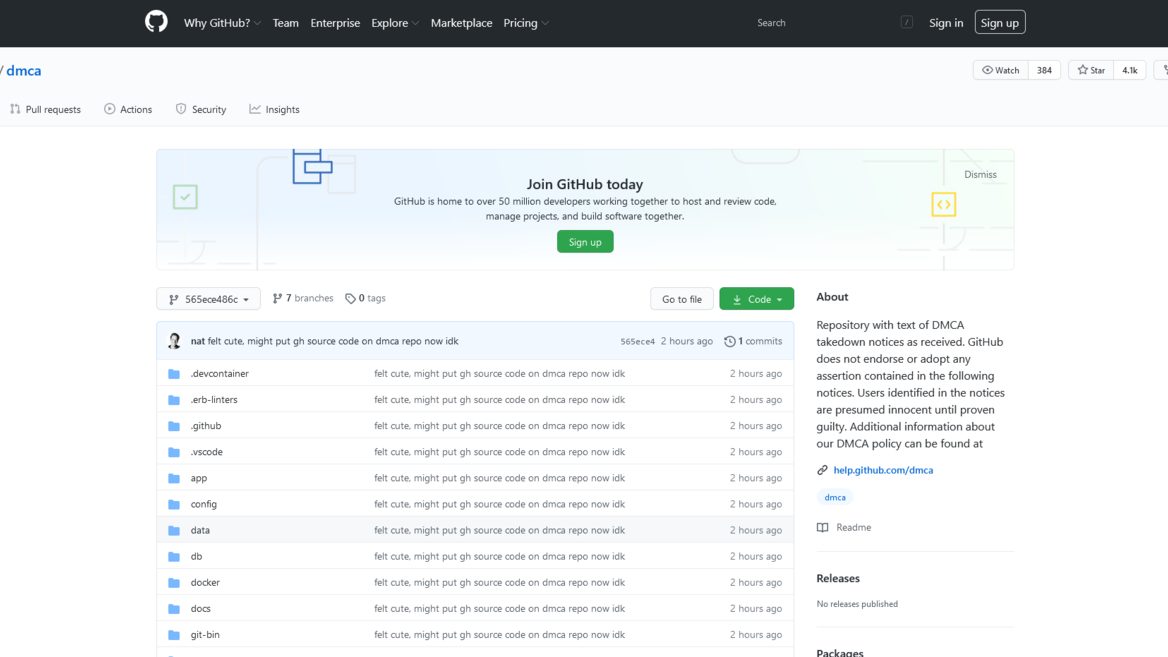
Task: Open commit hash 565ece4 link
Action: click(638, 341)
